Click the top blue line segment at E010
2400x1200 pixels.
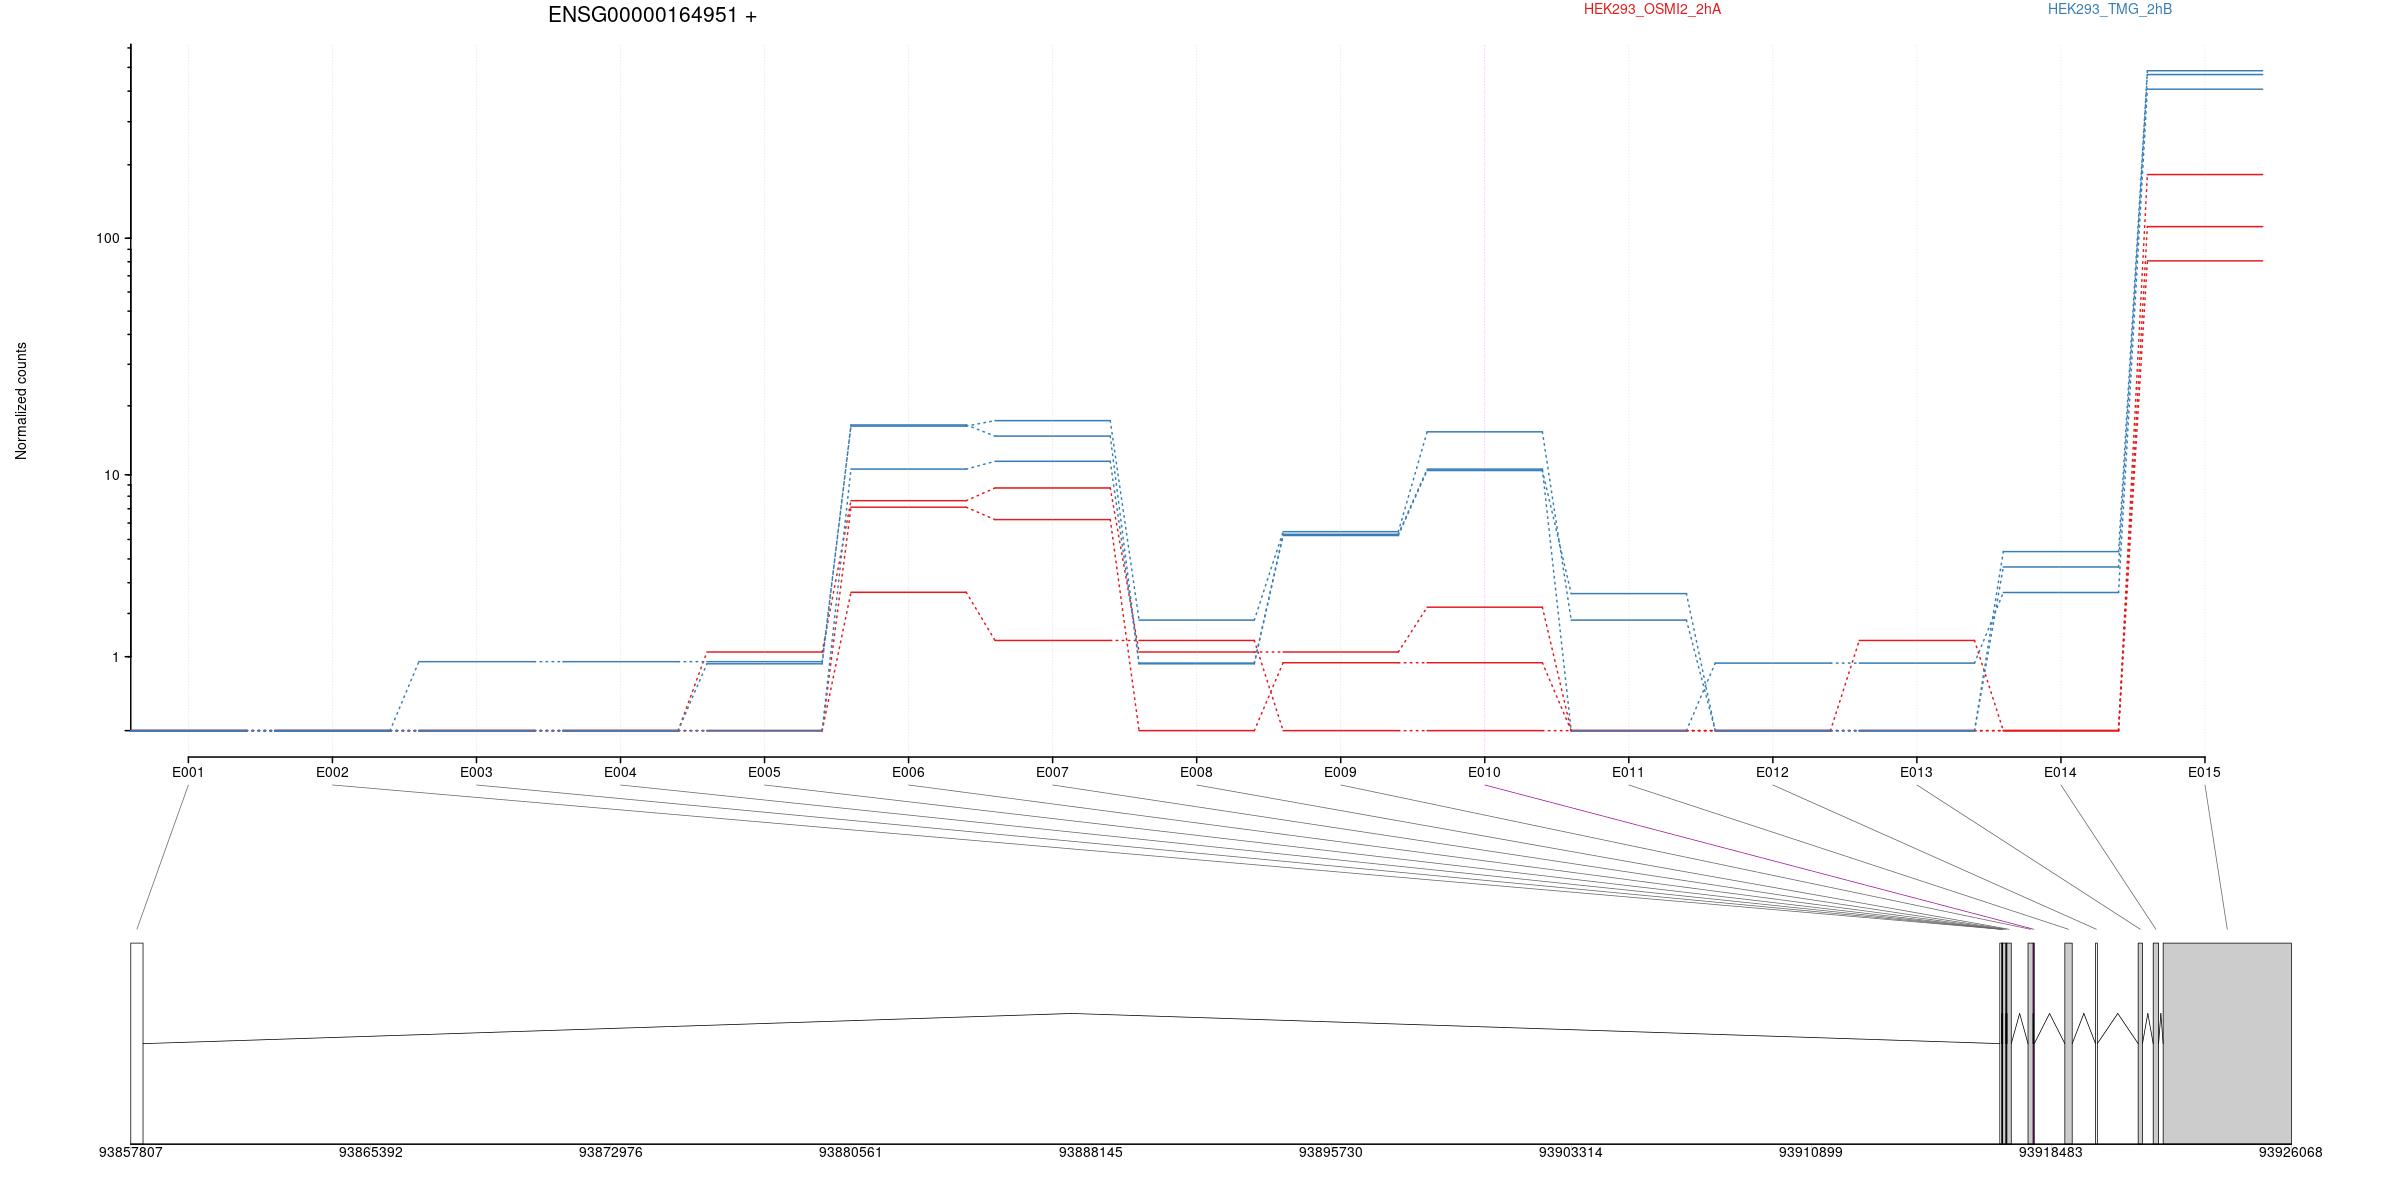click(x=1484, y=432)
